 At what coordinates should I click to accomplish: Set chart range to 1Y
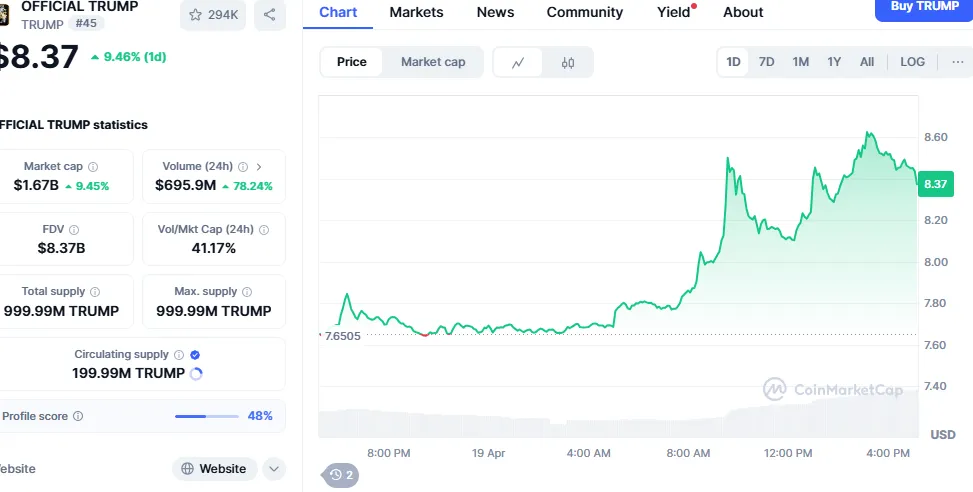(x=834, y=62)
